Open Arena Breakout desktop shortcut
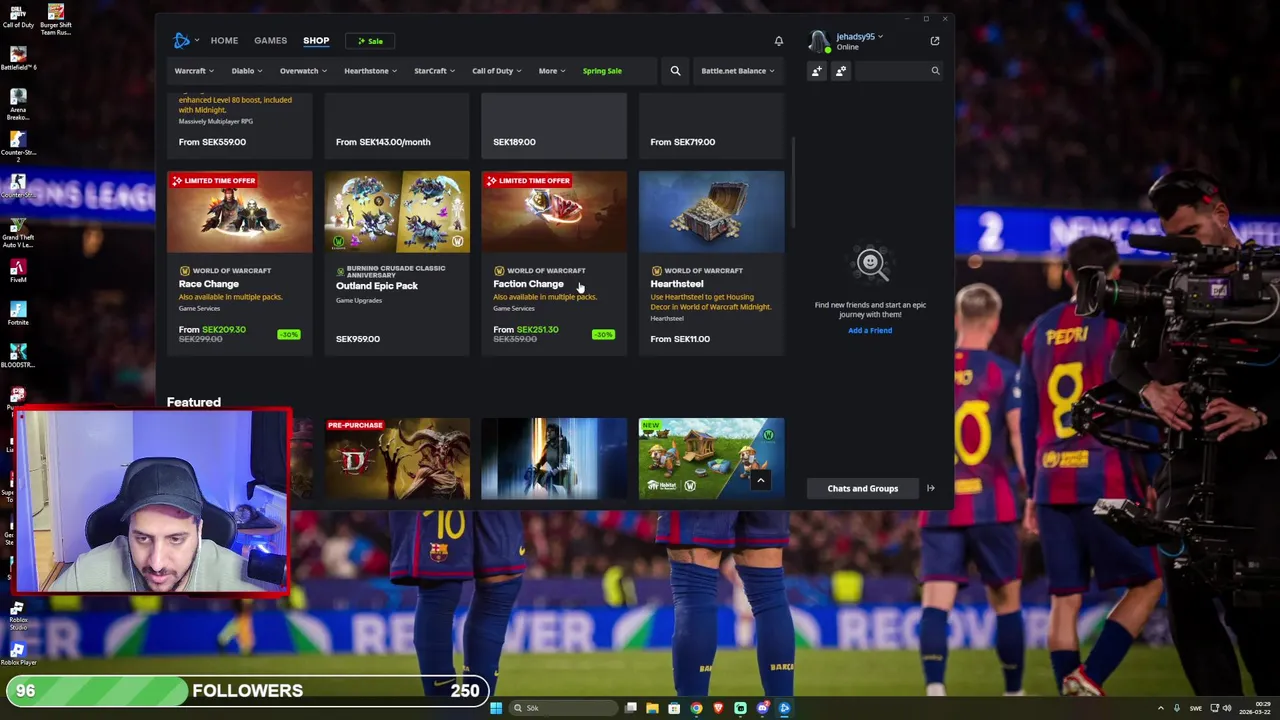This screenshot has height=720, width=1280. (18, 103)
